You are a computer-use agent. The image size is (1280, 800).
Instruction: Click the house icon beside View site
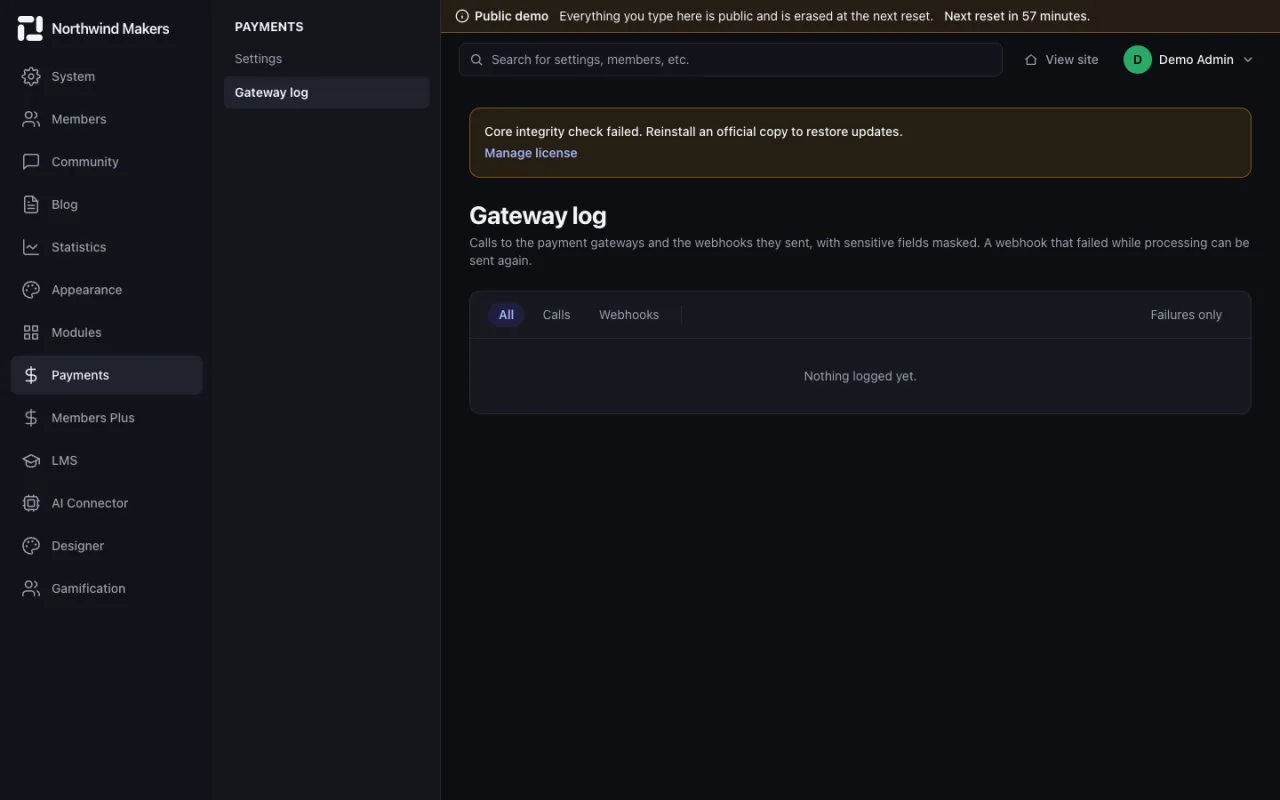pyautogui.click(x=1031, y=60)
